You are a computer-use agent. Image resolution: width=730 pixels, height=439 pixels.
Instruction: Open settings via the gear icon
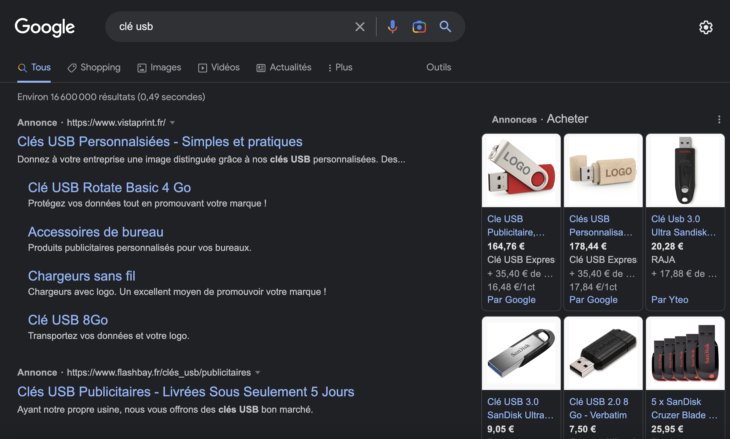(x=706, y=27)
